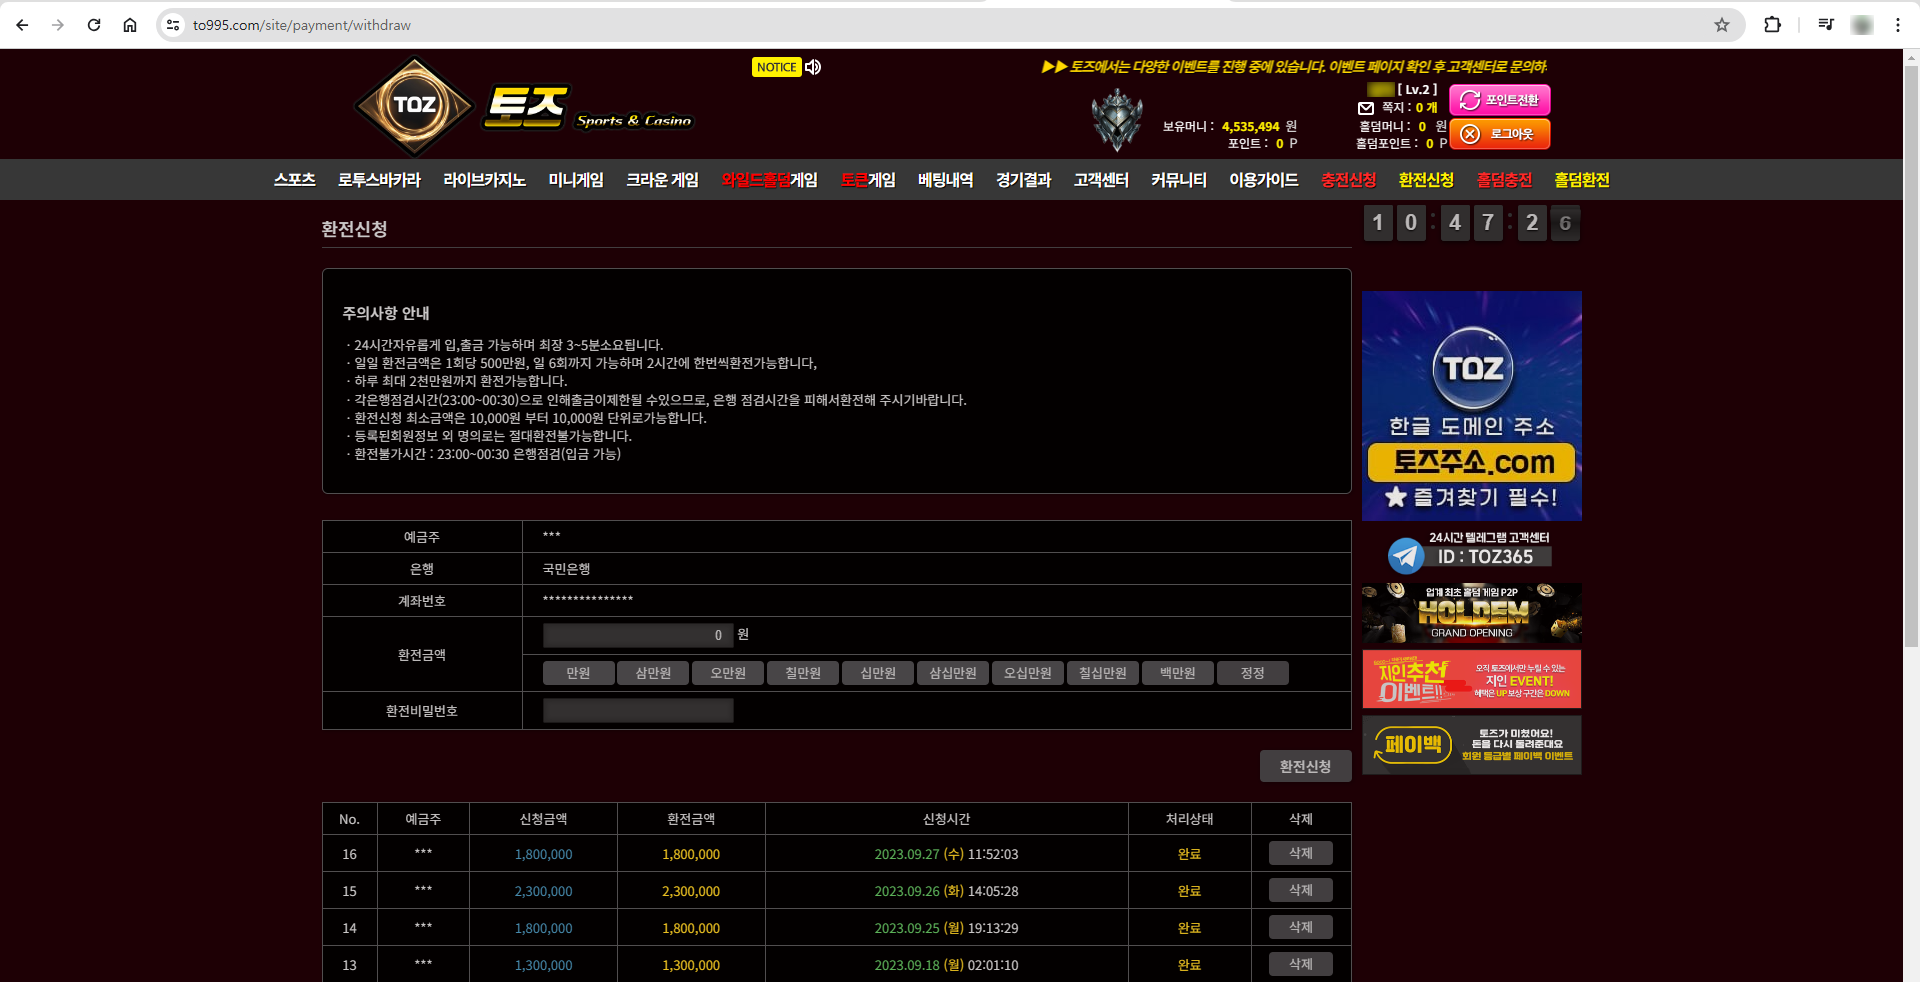Open the browser home page icon
The image size is (1920, 982).
pyautogui.click(x=130, y=25)
